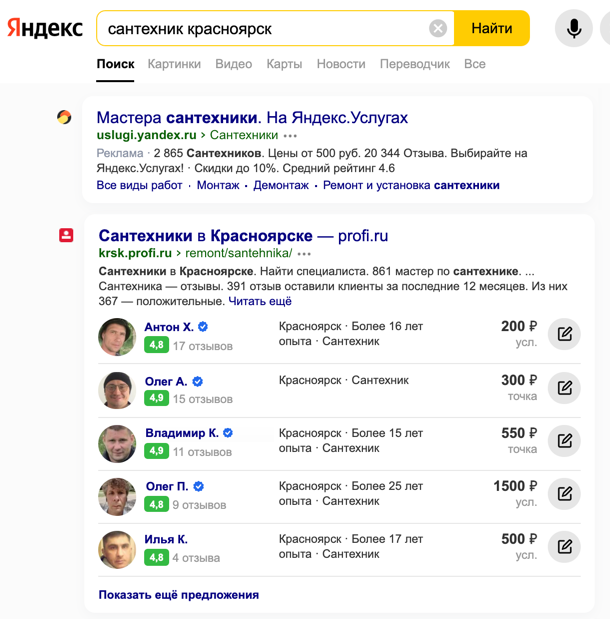Click profi.ru red favicon icon
This screenshot has height=619, width=610.
[x=66, y=235]
